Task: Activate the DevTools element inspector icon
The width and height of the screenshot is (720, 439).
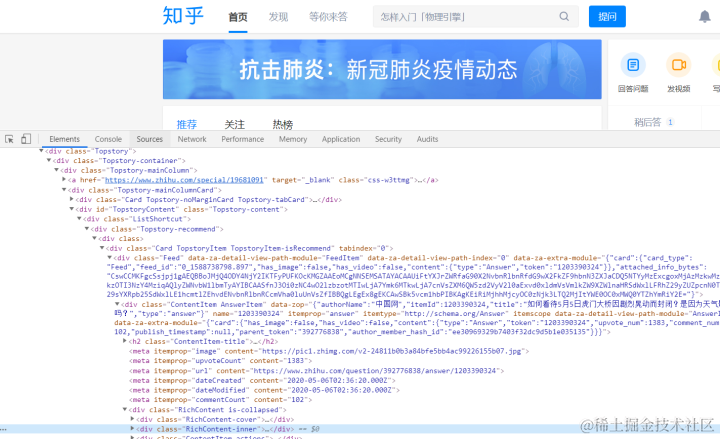Action: click(9, 139)
